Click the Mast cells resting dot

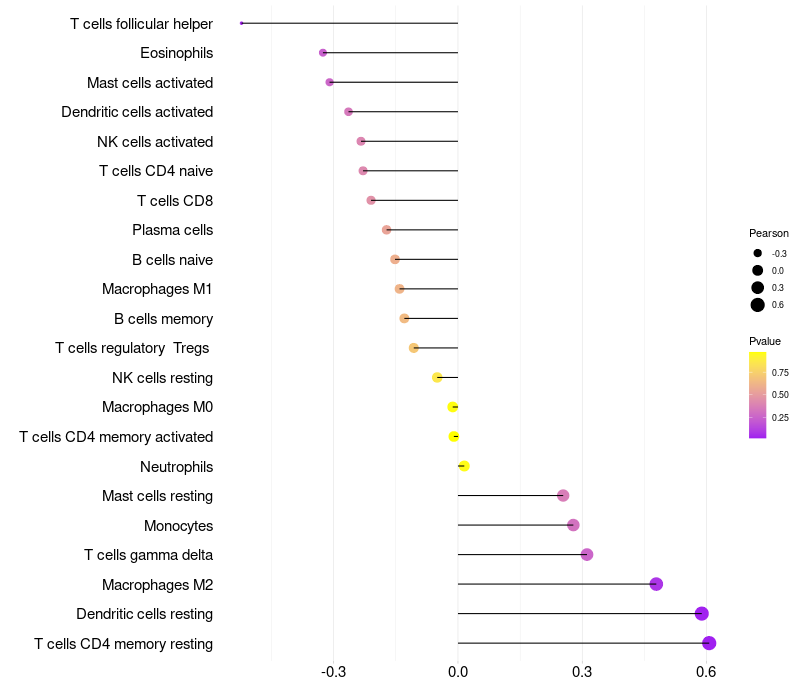(x=563, y=495)
